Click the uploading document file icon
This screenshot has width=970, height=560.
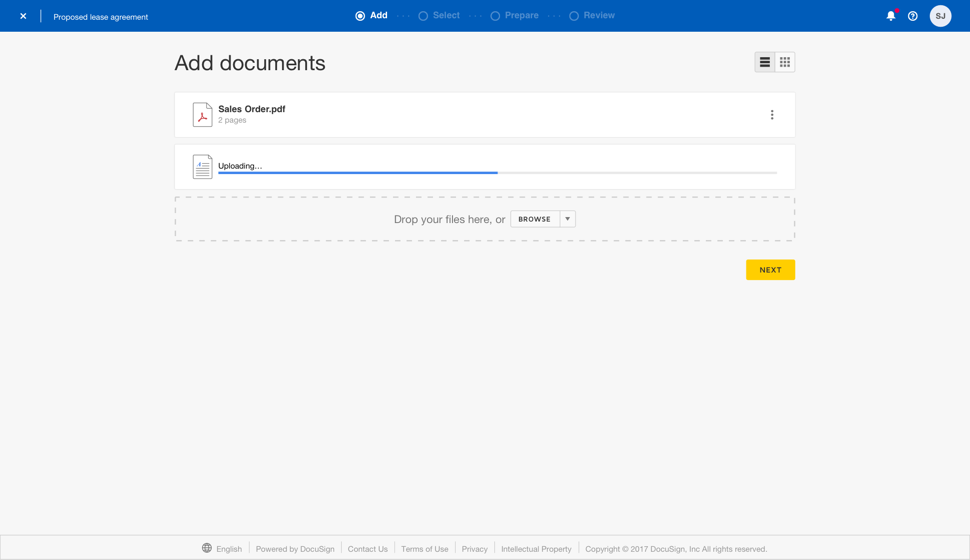[202, 167]
